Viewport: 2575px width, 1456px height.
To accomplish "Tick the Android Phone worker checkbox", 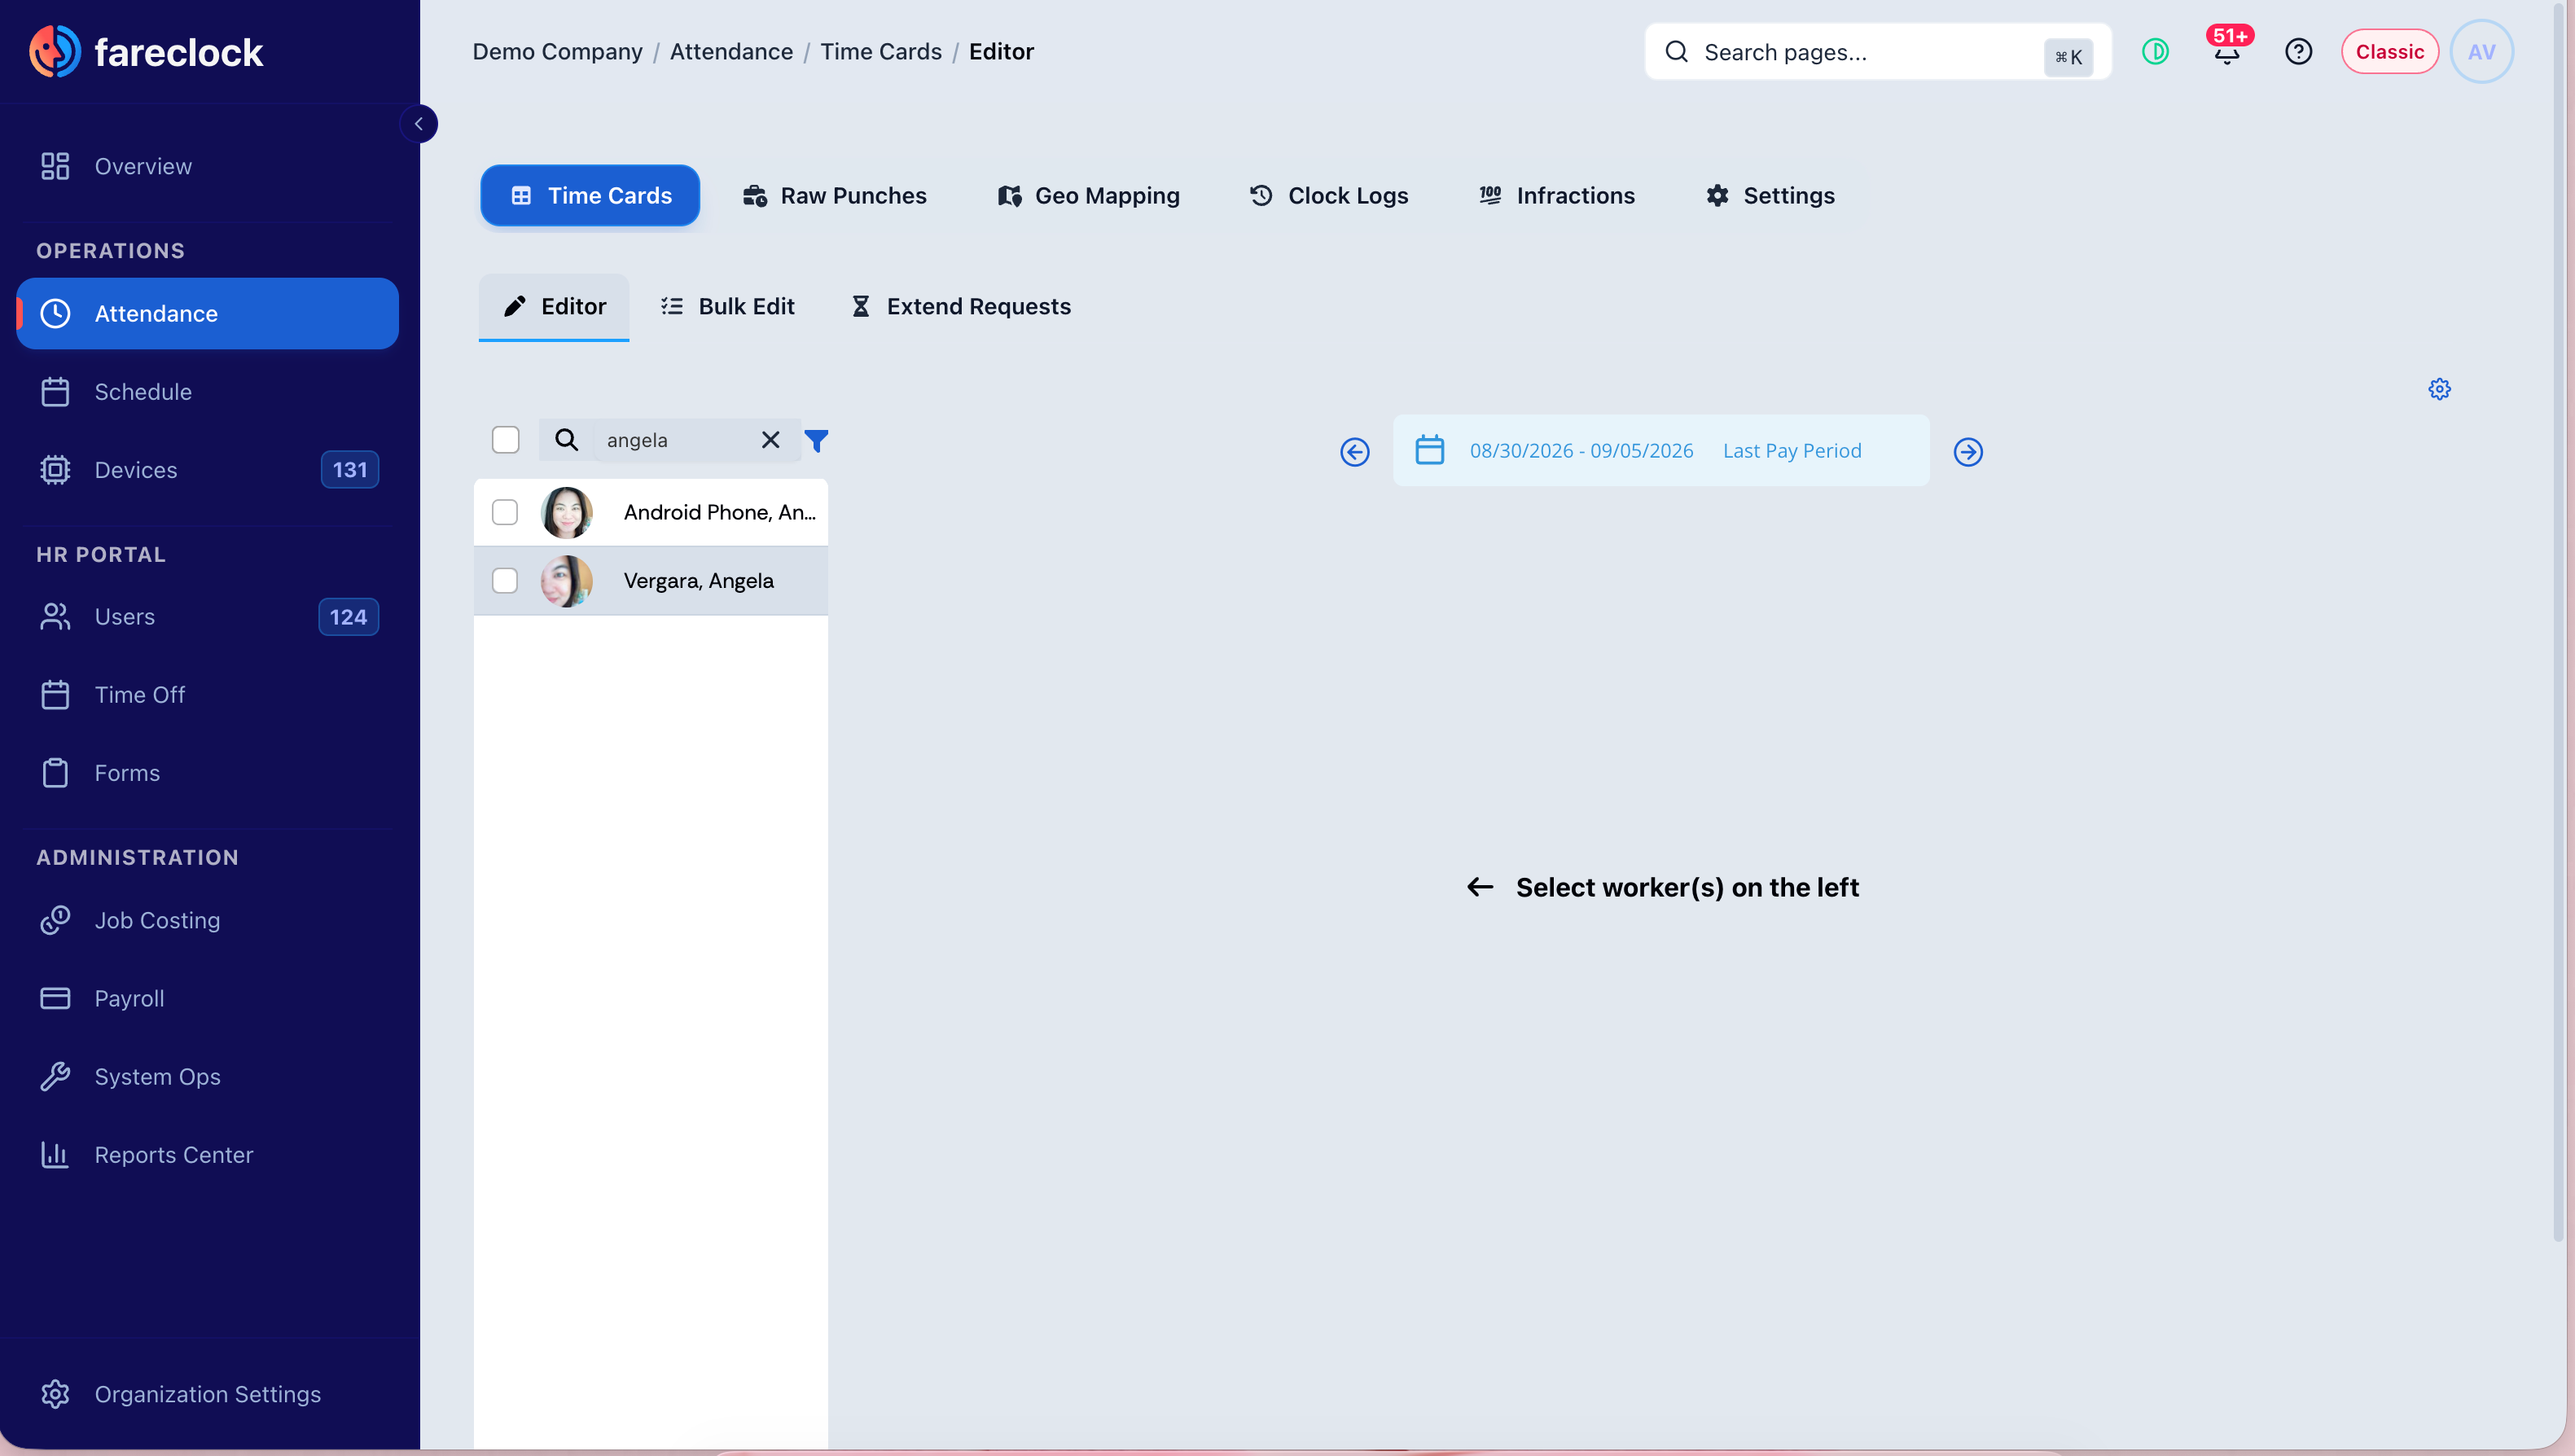I will pyautogui.click(x=505, y=512).
